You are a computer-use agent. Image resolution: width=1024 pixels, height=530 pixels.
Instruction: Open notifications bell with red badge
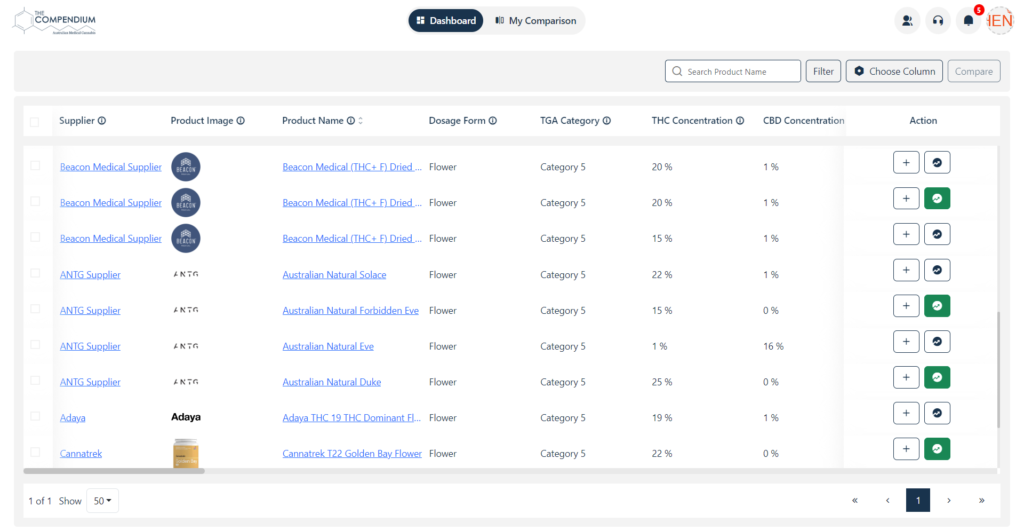point(969,21)
